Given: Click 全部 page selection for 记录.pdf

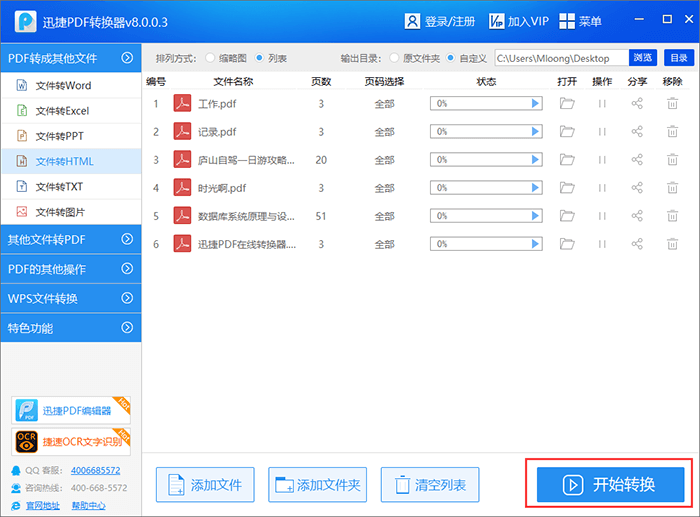Looking at the screenshot, I should 384,132.
